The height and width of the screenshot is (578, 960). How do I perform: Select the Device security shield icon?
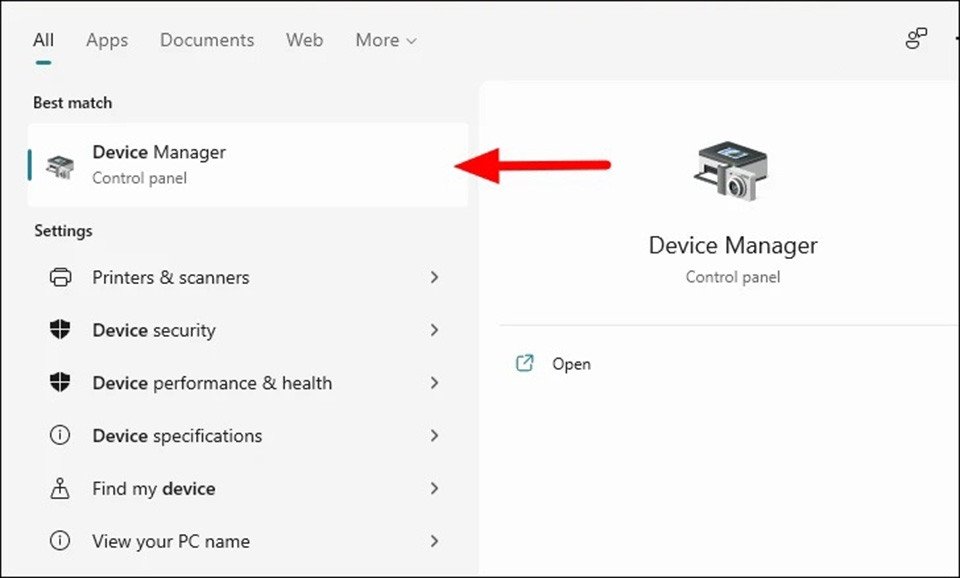pyautogui.click(x=60, y=330)
